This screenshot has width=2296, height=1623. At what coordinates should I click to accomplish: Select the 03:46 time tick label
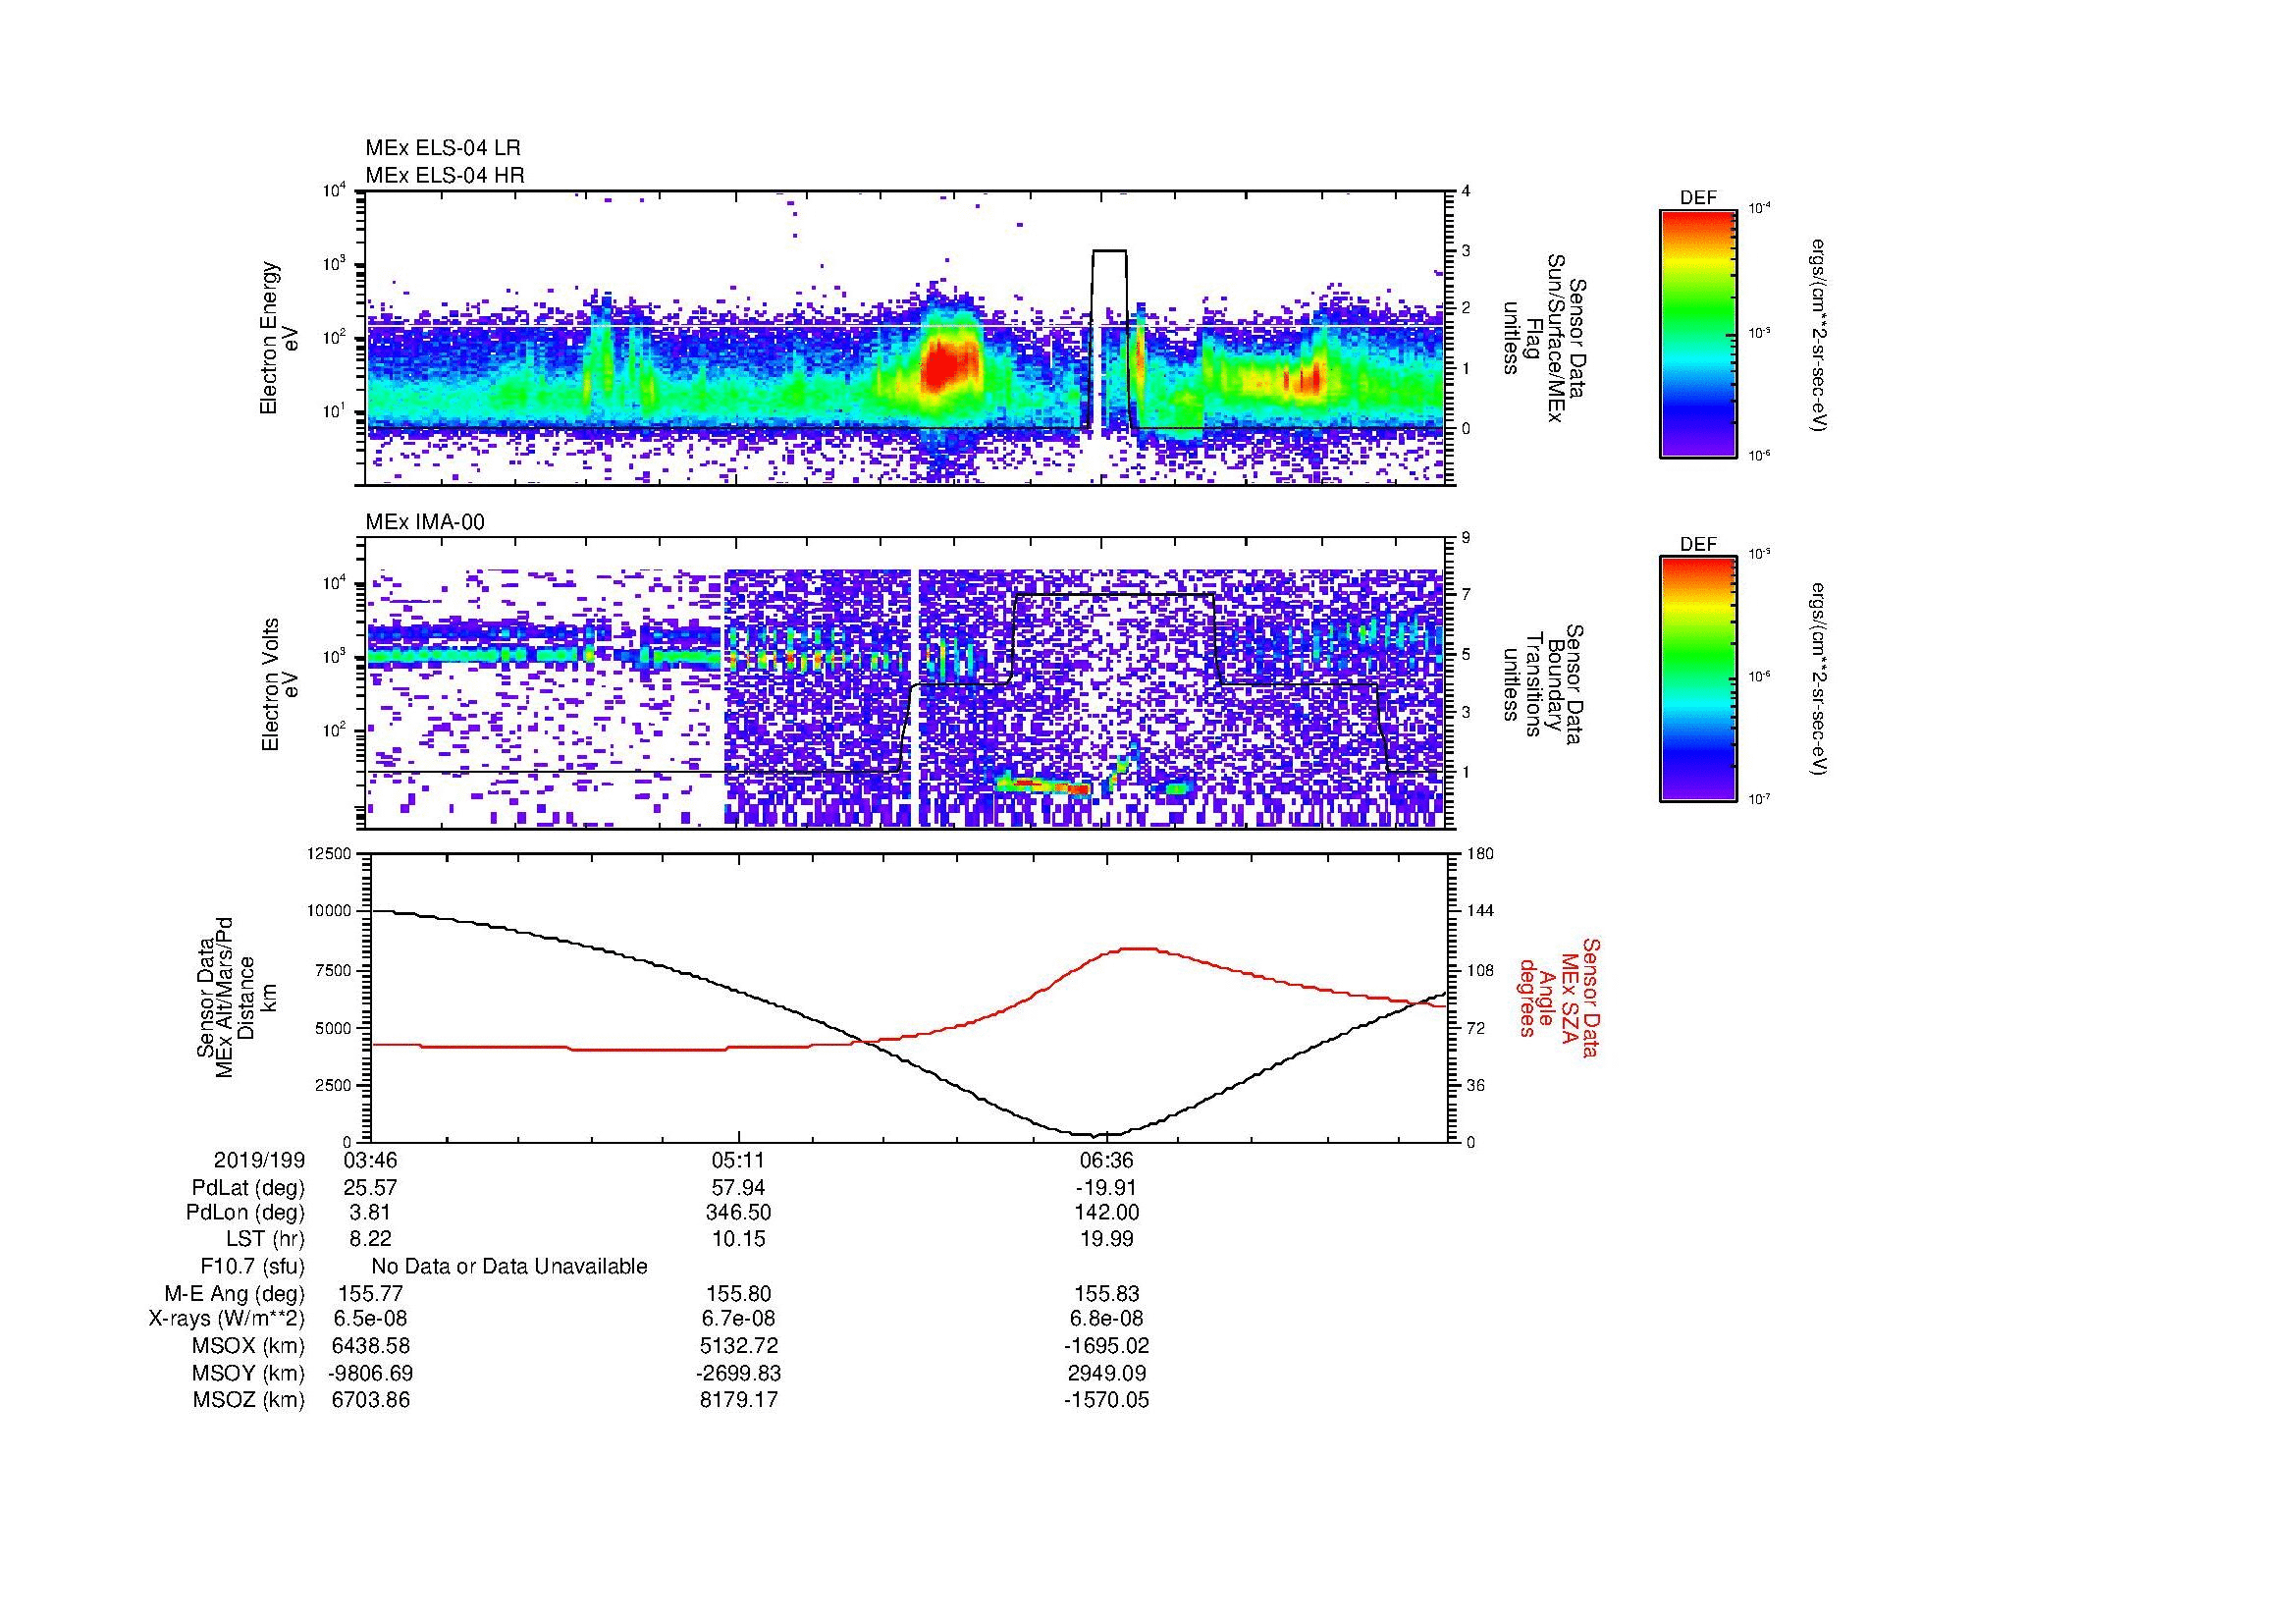pyautogui.click(x=370, y=1160)
